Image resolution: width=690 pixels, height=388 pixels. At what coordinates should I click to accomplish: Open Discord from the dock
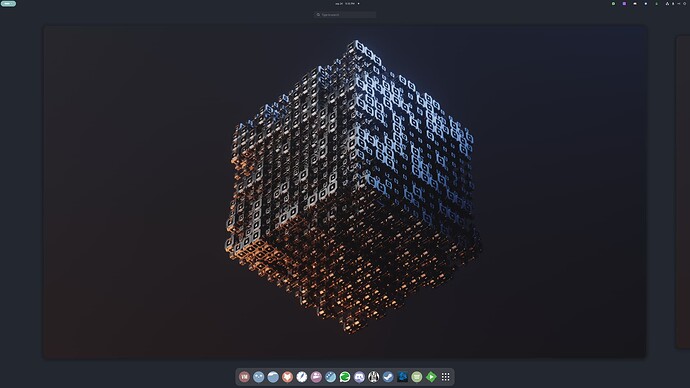coord(359,377)
